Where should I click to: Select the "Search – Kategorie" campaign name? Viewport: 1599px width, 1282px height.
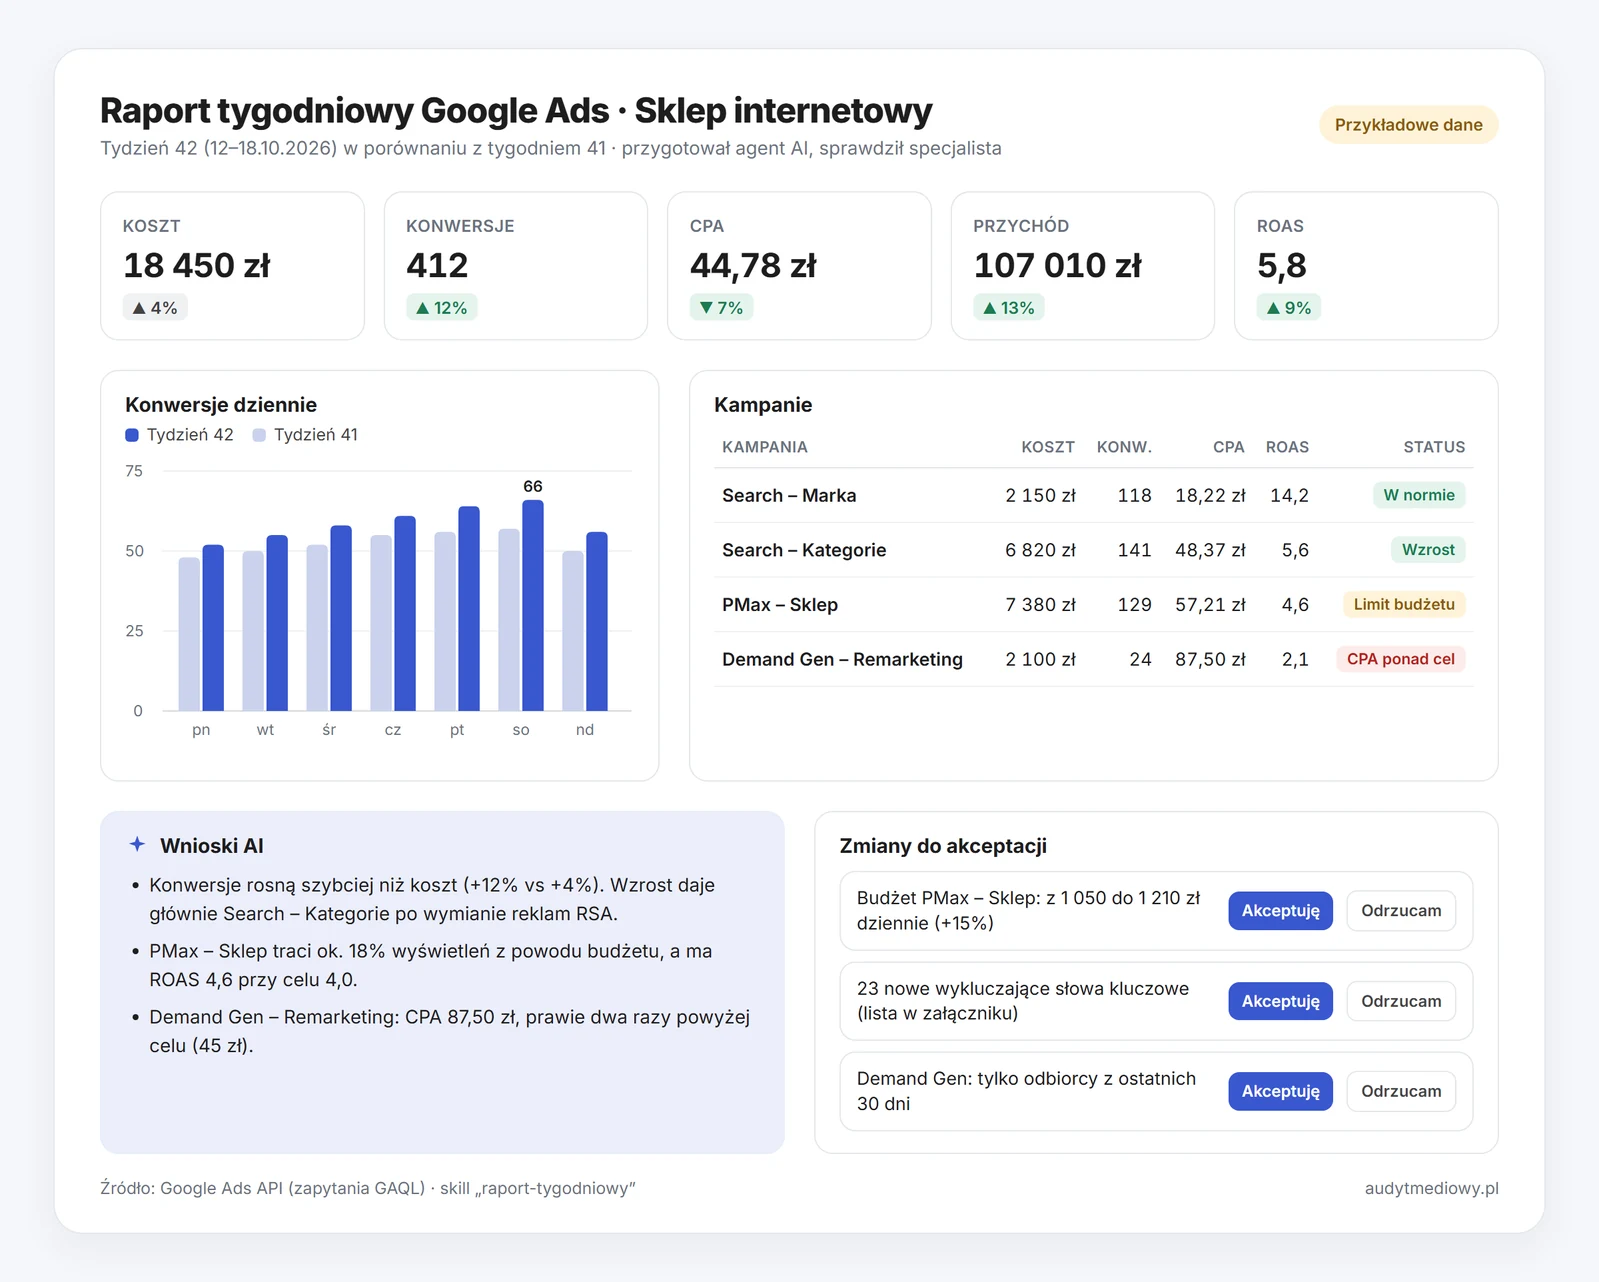click(804, 550)
